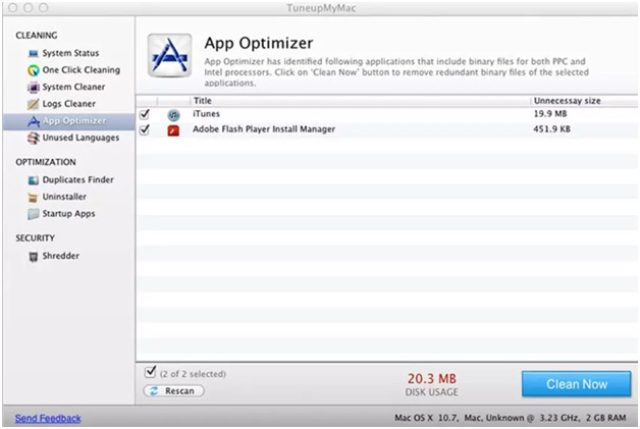The width and height of the screenshot is (640, 429).
Task: Click the 451.9 KB size value
Action: [552, 129]
